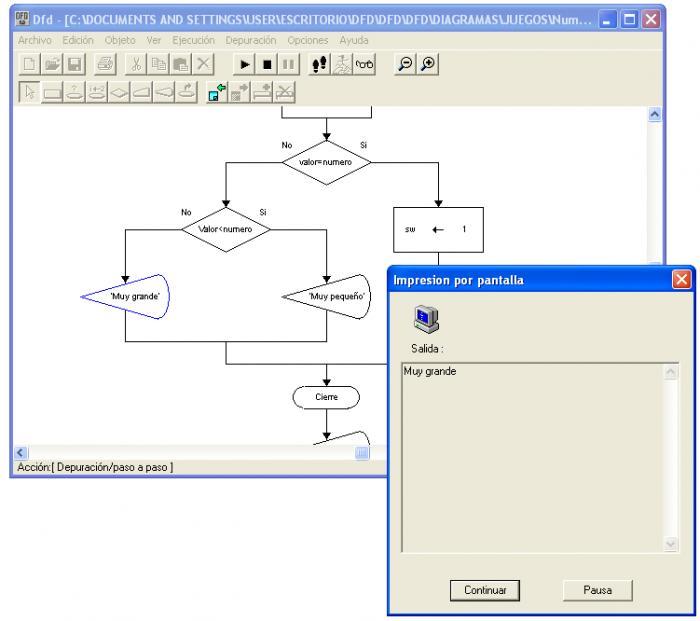Click the New diagram icon

click(29, 64)
